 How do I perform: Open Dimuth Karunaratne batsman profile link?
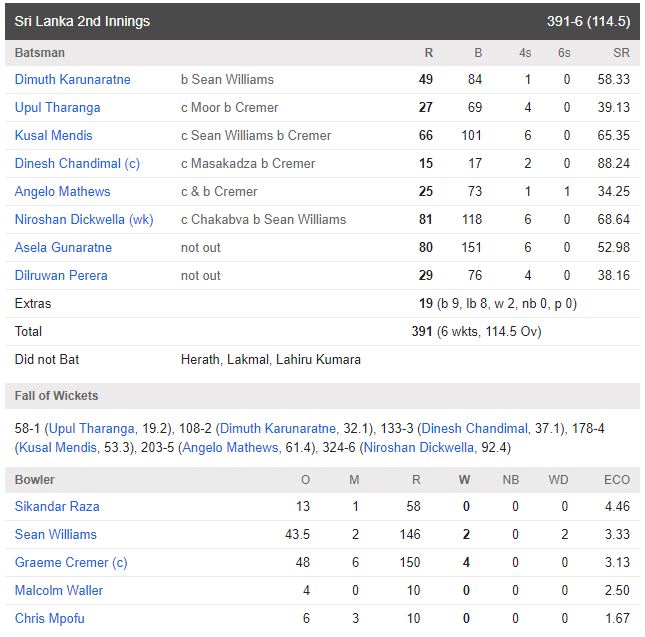tap(72, 79)
